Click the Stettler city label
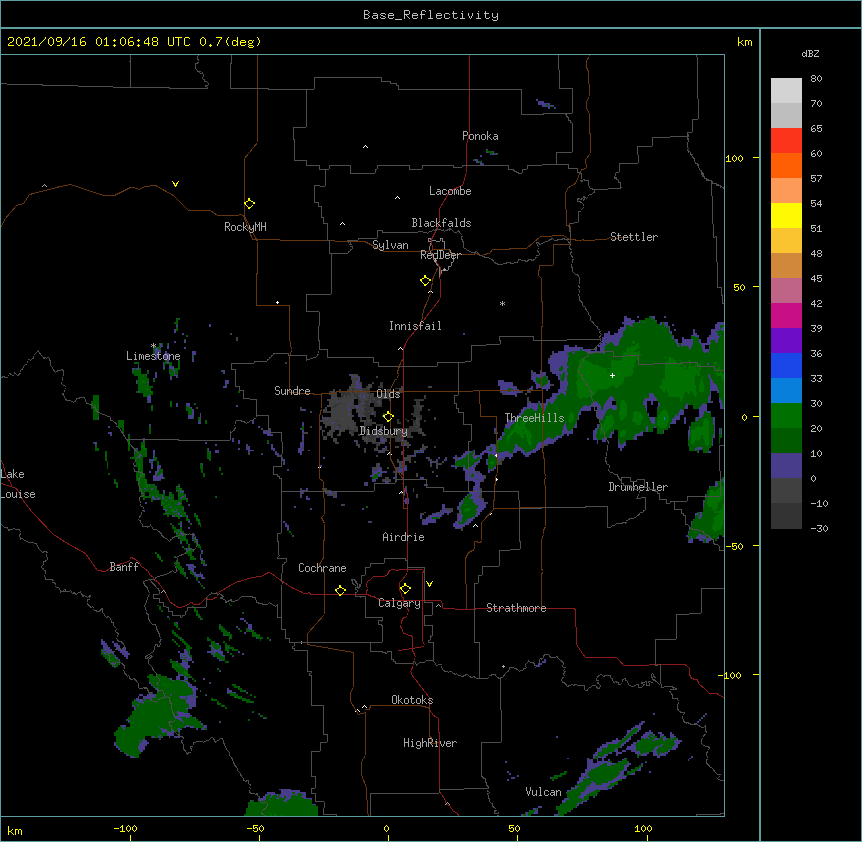Image resolution: width=862 pixels, height=842 pixels. (x=634, y=237)
